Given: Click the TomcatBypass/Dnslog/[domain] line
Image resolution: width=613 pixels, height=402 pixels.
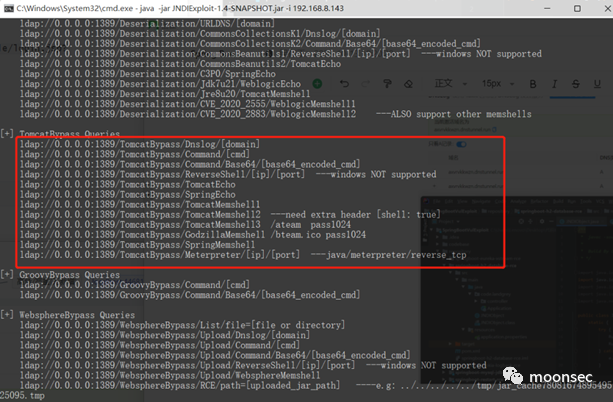Looking at the screenshot, I should (140, 144).
